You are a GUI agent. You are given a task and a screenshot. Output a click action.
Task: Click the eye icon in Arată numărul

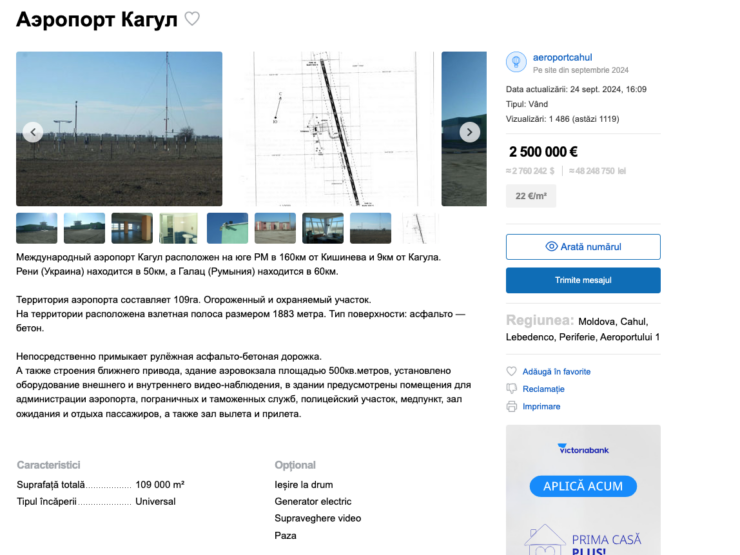coord(551,246)
